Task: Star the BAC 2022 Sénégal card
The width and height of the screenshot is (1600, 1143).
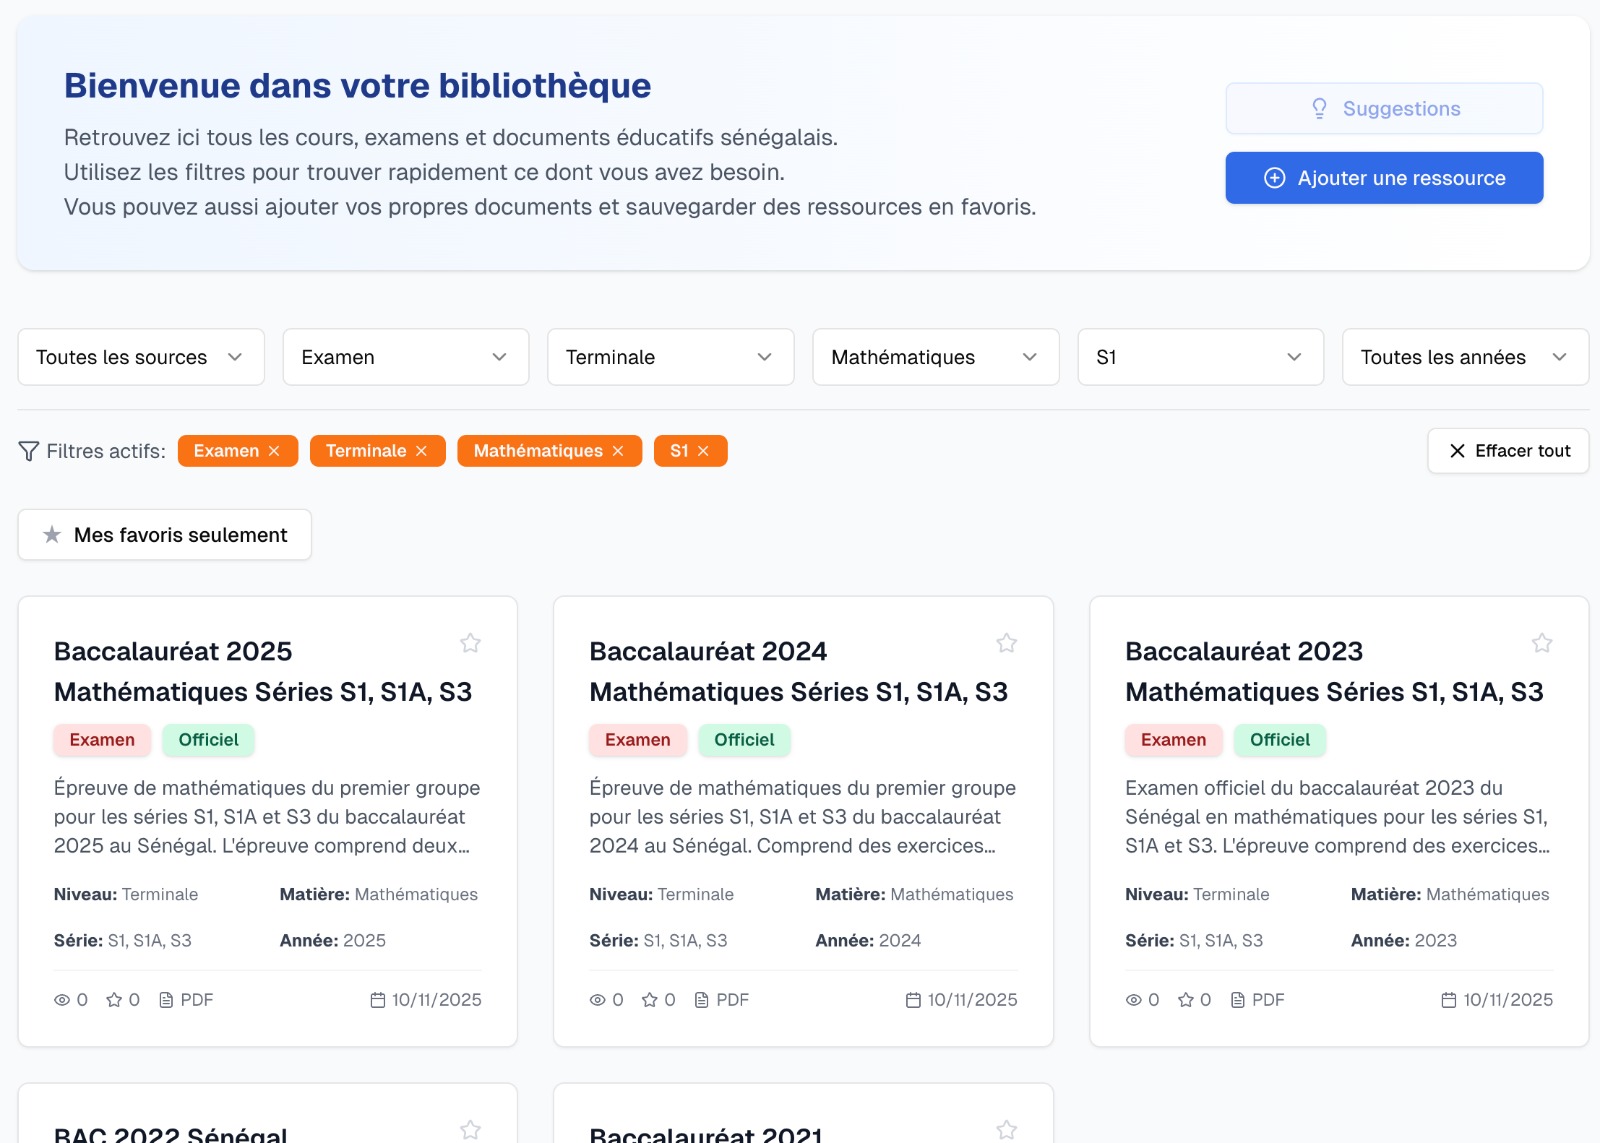Action: 470,1129
